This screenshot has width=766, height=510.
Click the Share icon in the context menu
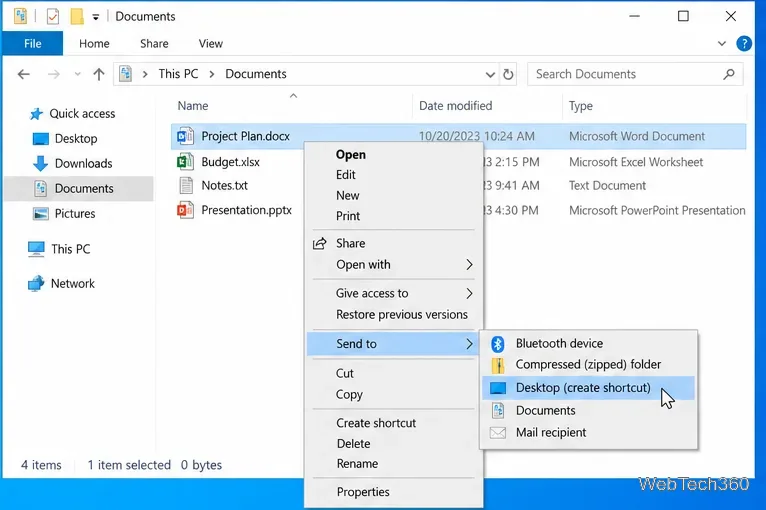coord(319,243)
